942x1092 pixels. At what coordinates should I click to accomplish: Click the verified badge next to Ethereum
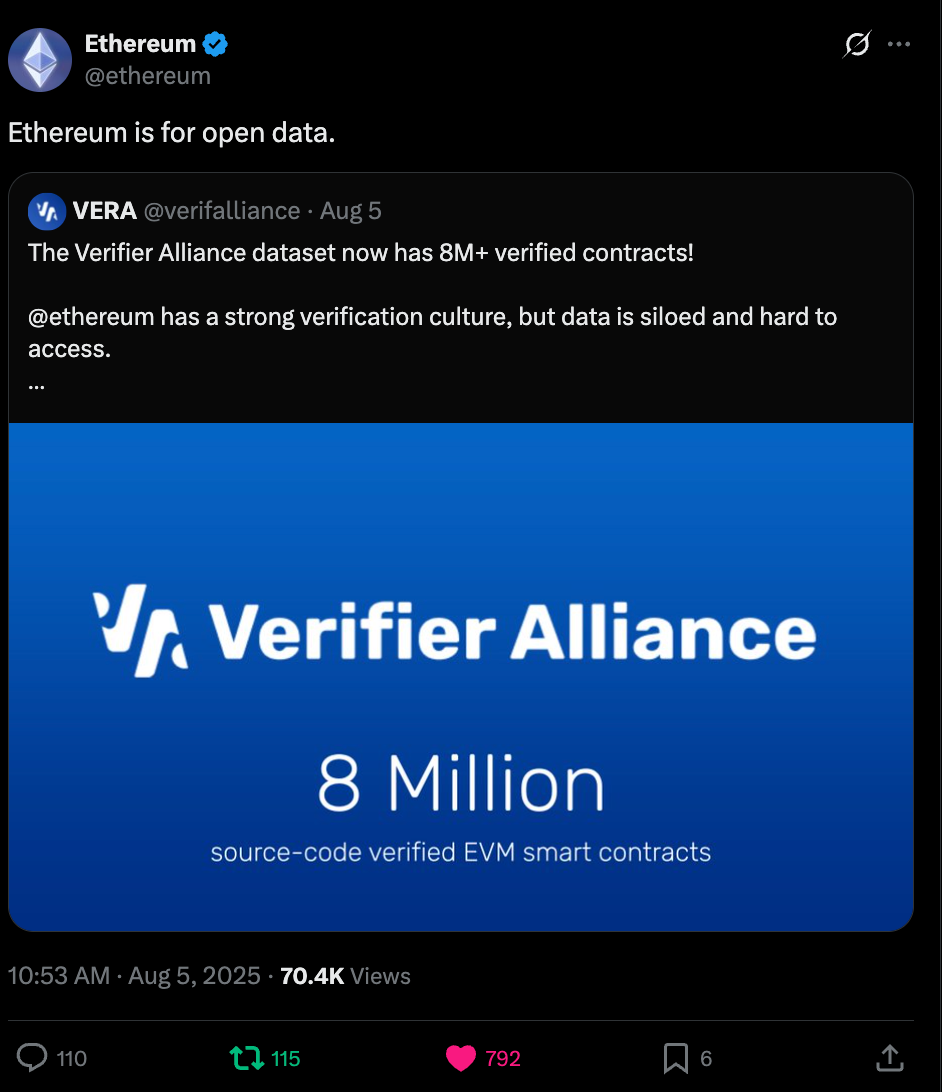tap(215, 43)
